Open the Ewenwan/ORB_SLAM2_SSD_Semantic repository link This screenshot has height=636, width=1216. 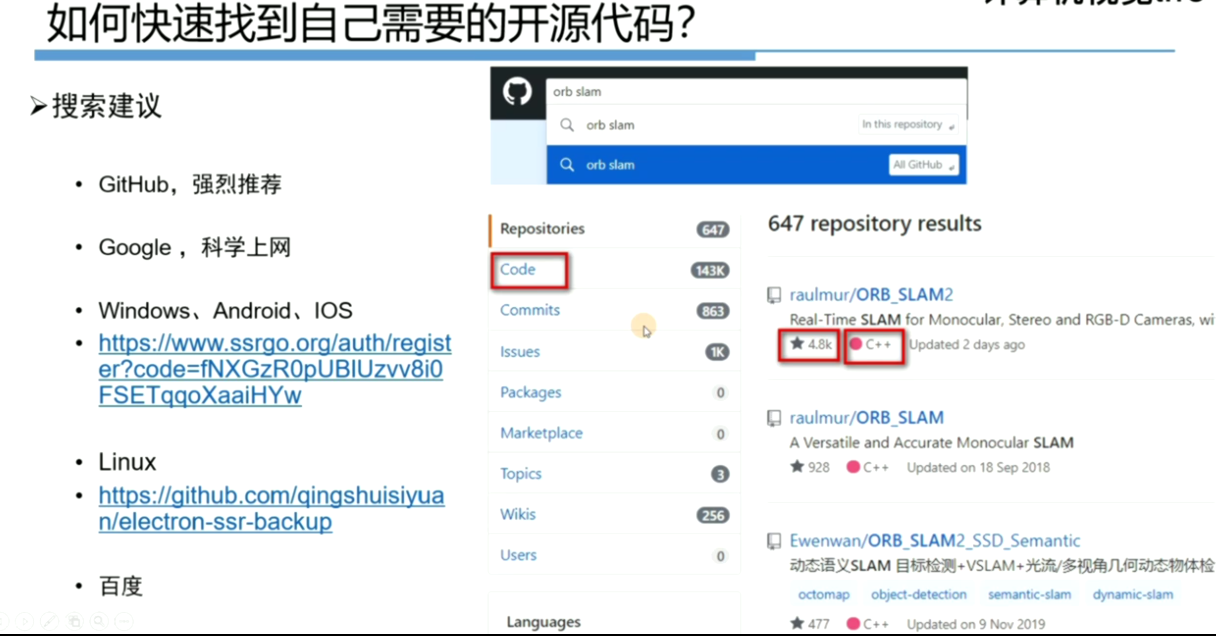(x=935, y=541)
